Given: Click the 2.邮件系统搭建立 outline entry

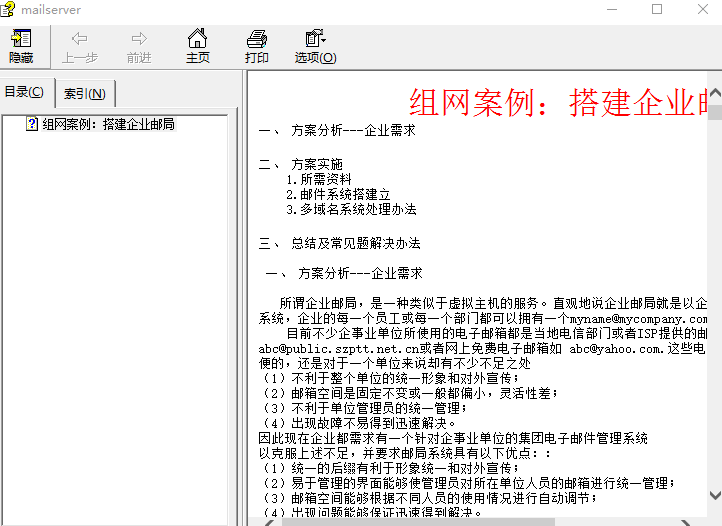Looking at the screenshot, I should 337,195.
